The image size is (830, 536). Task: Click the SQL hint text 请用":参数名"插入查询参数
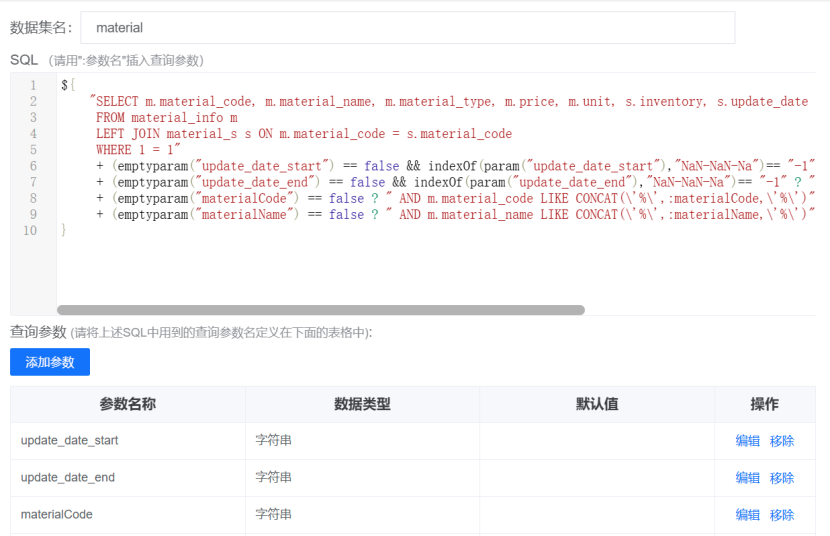[x=126, y=60]
